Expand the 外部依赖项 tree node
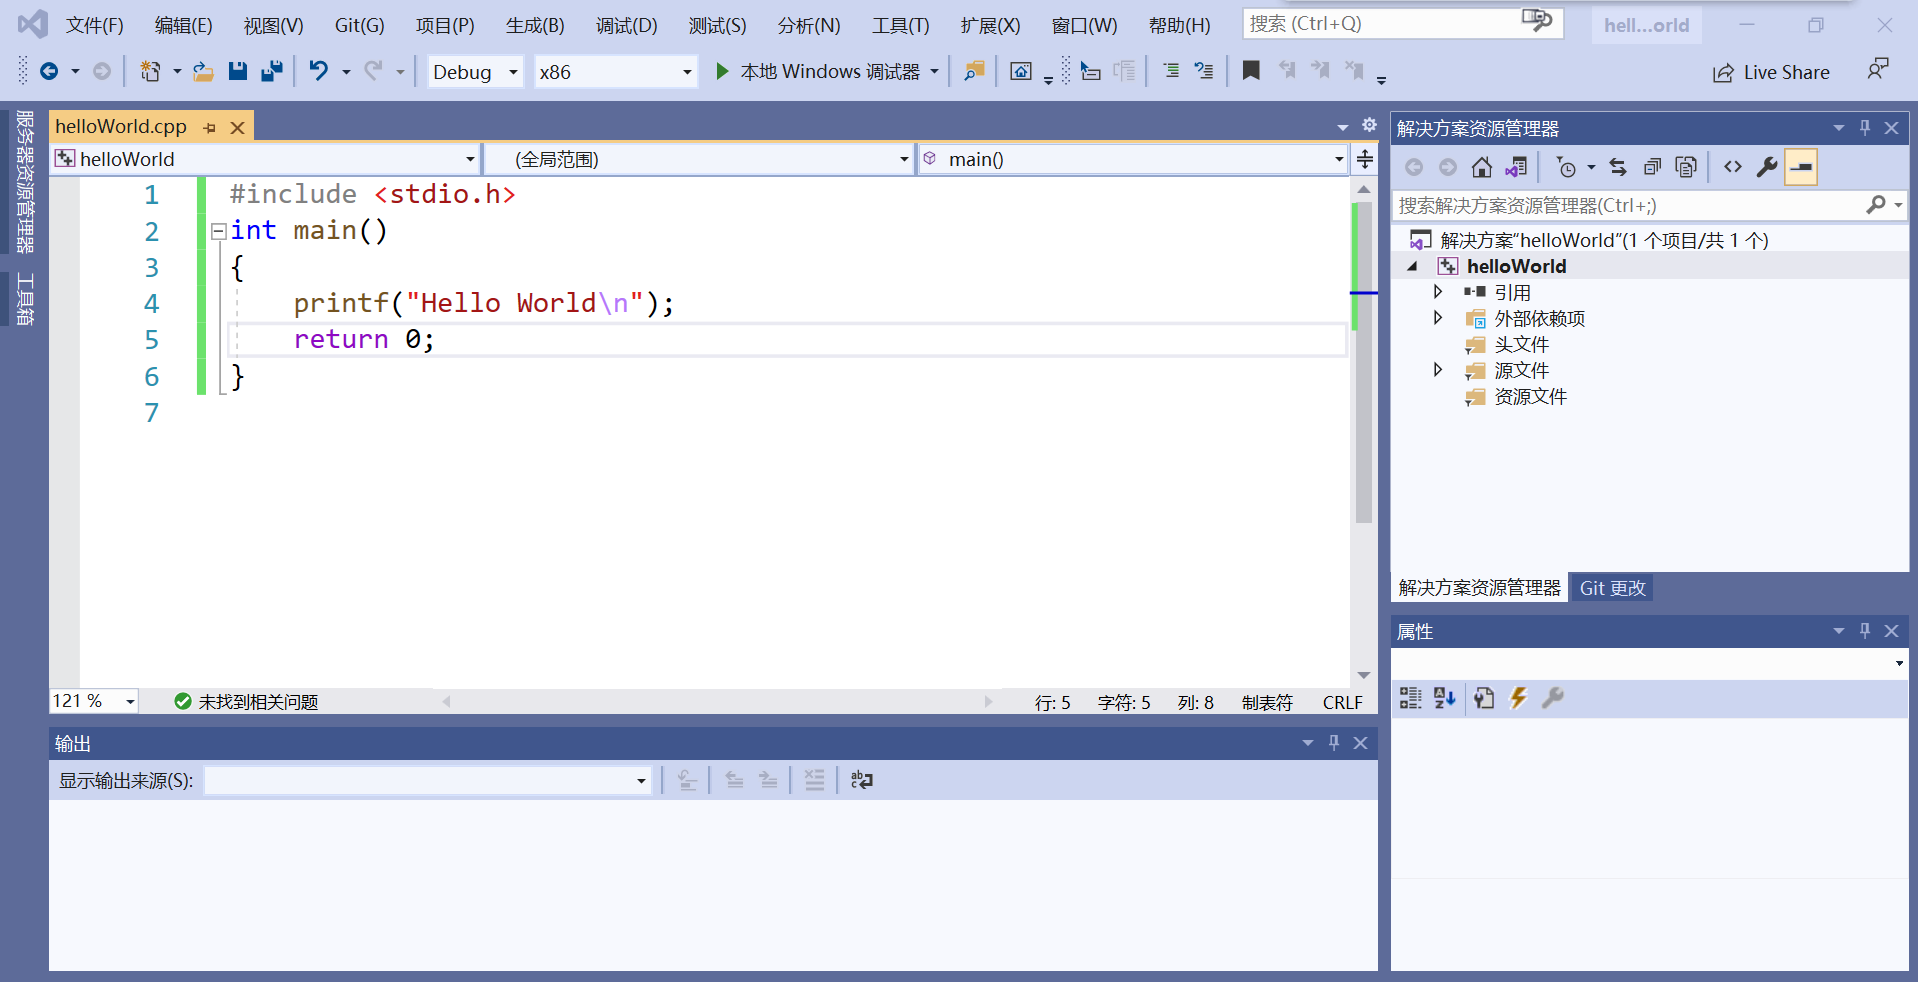 1438,318
